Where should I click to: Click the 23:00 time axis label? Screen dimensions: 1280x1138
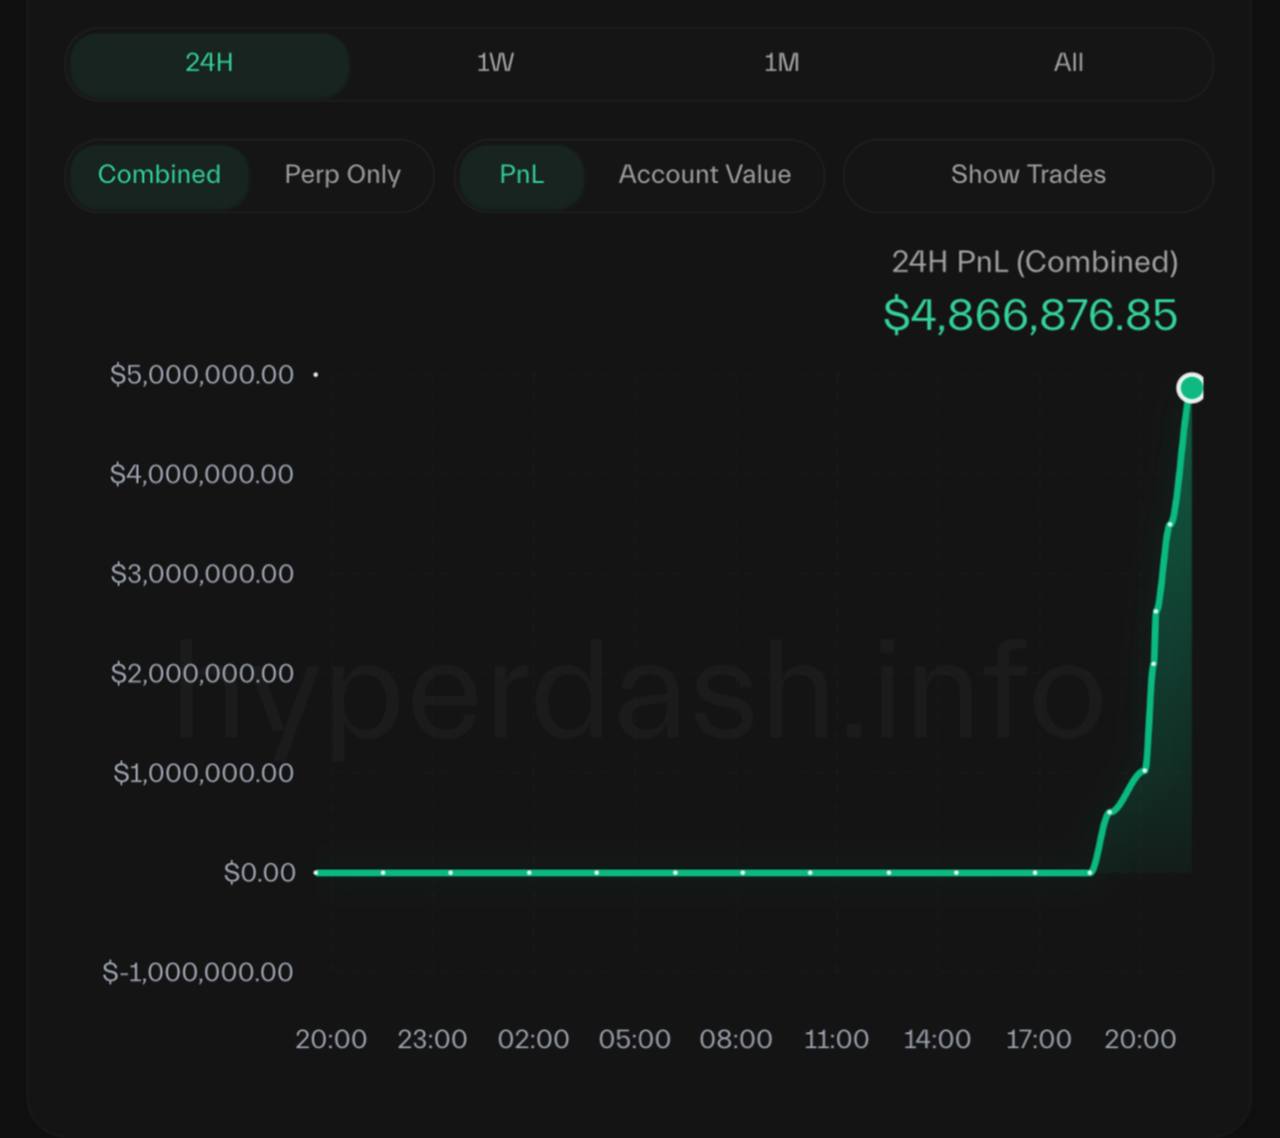click(x=432, y=1040)
